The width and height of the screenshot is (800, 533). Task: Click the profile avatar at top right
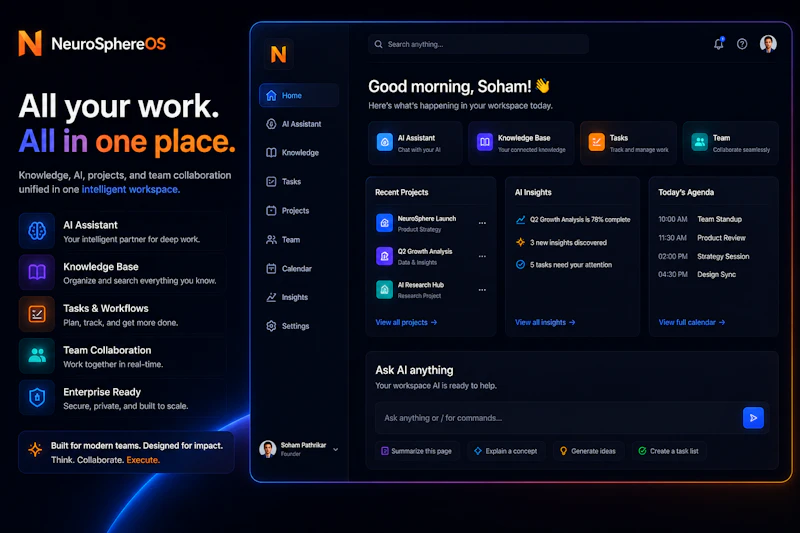click(x=768, y=44)
